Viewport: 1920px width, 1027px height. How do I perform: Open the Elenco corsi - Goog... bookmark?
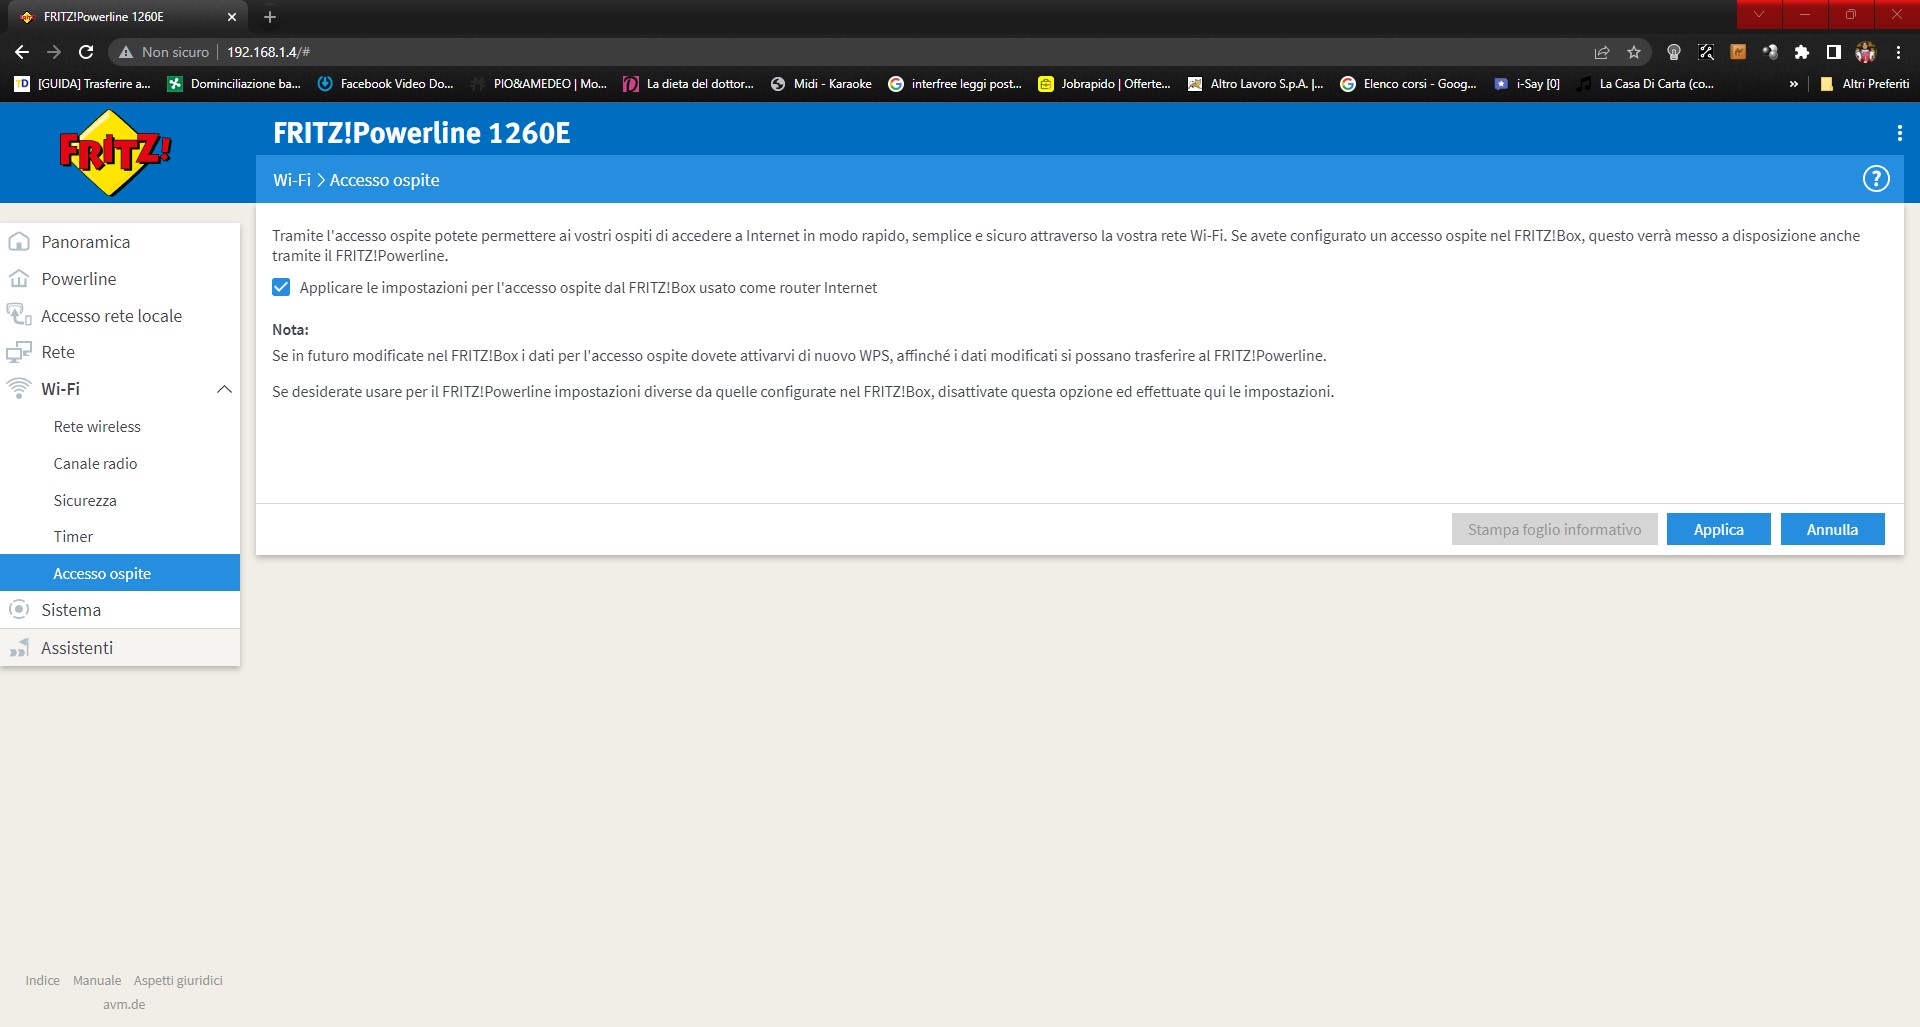(1408, 84)
